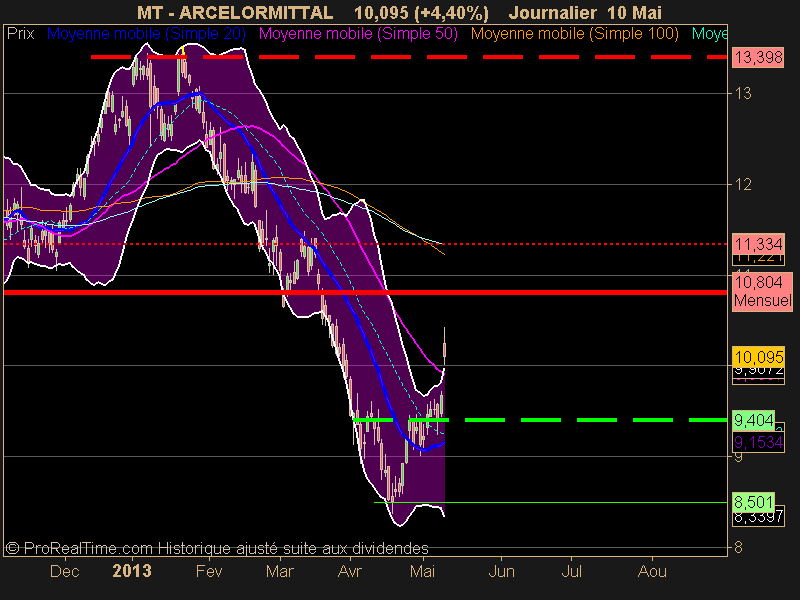Click the chart title 'MT - ARCELORMITTAL'
This screenshot has width=800, height=600.
click(235, 12)
